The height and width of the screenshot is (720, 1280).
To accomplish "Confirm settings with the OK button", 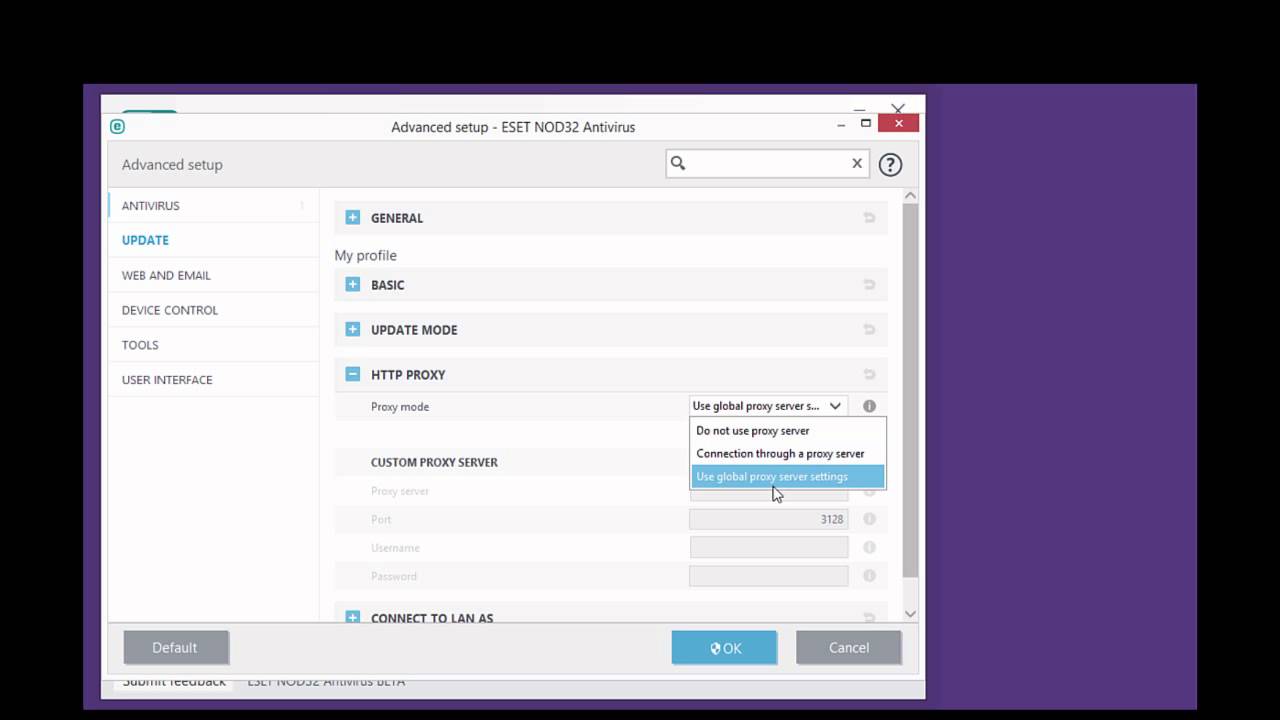I will pyautogui.click(x=724, y=648).
